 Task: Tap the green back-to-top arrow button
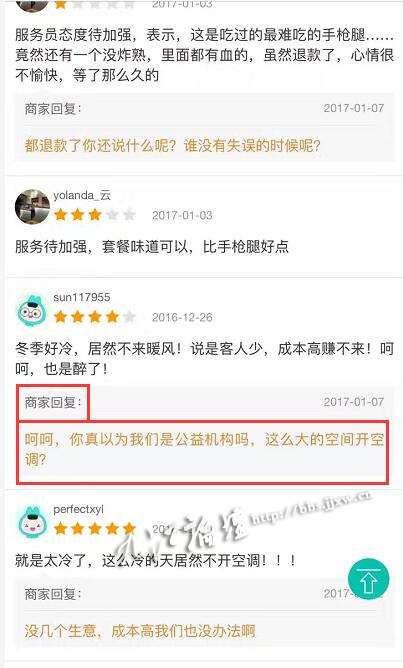click(x=368, y=579)
